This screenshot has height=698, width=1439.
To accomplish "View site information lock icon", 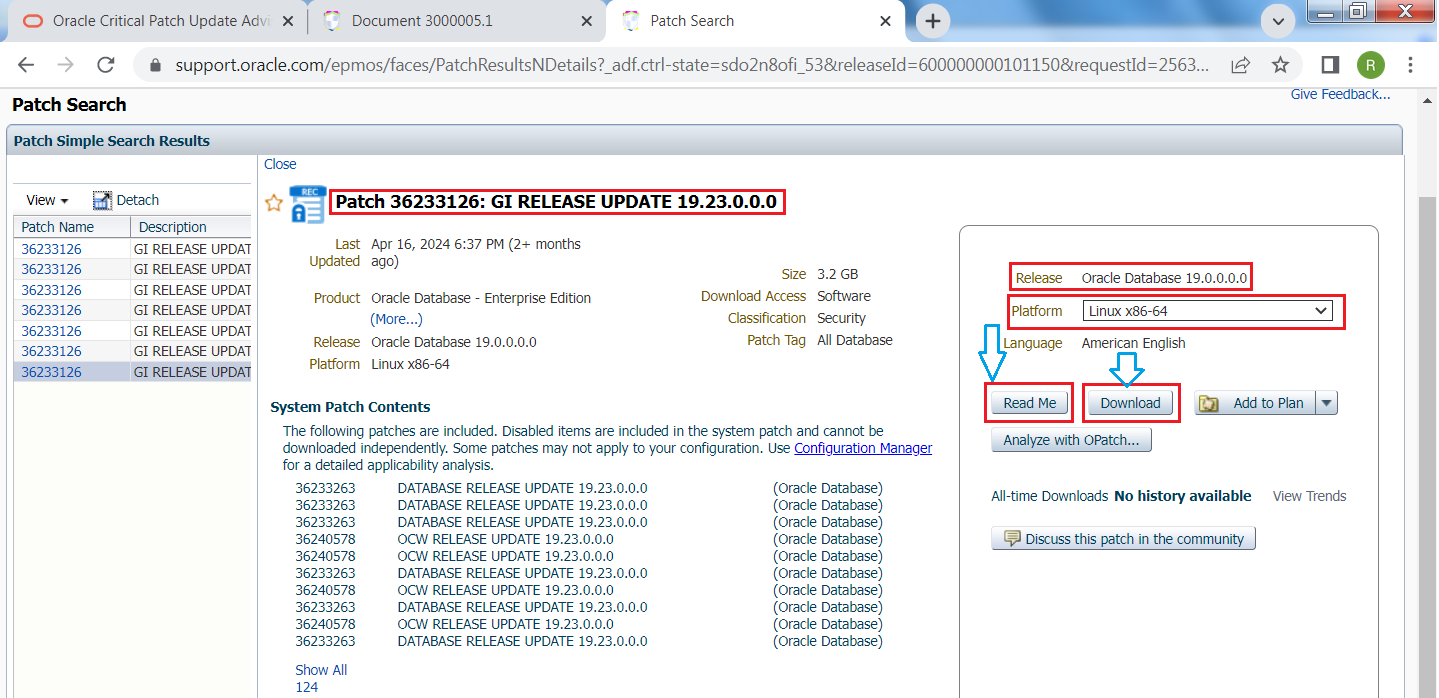I will coord(155,65).
